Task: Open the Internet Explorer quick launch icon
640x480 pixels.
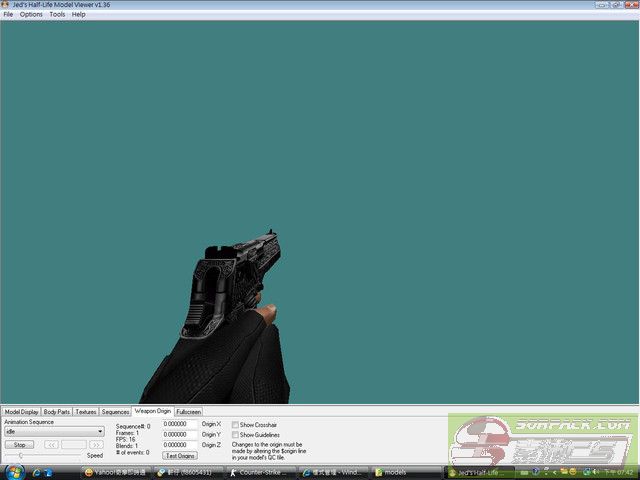Action: pyautogui.click(x=37, y=471)
